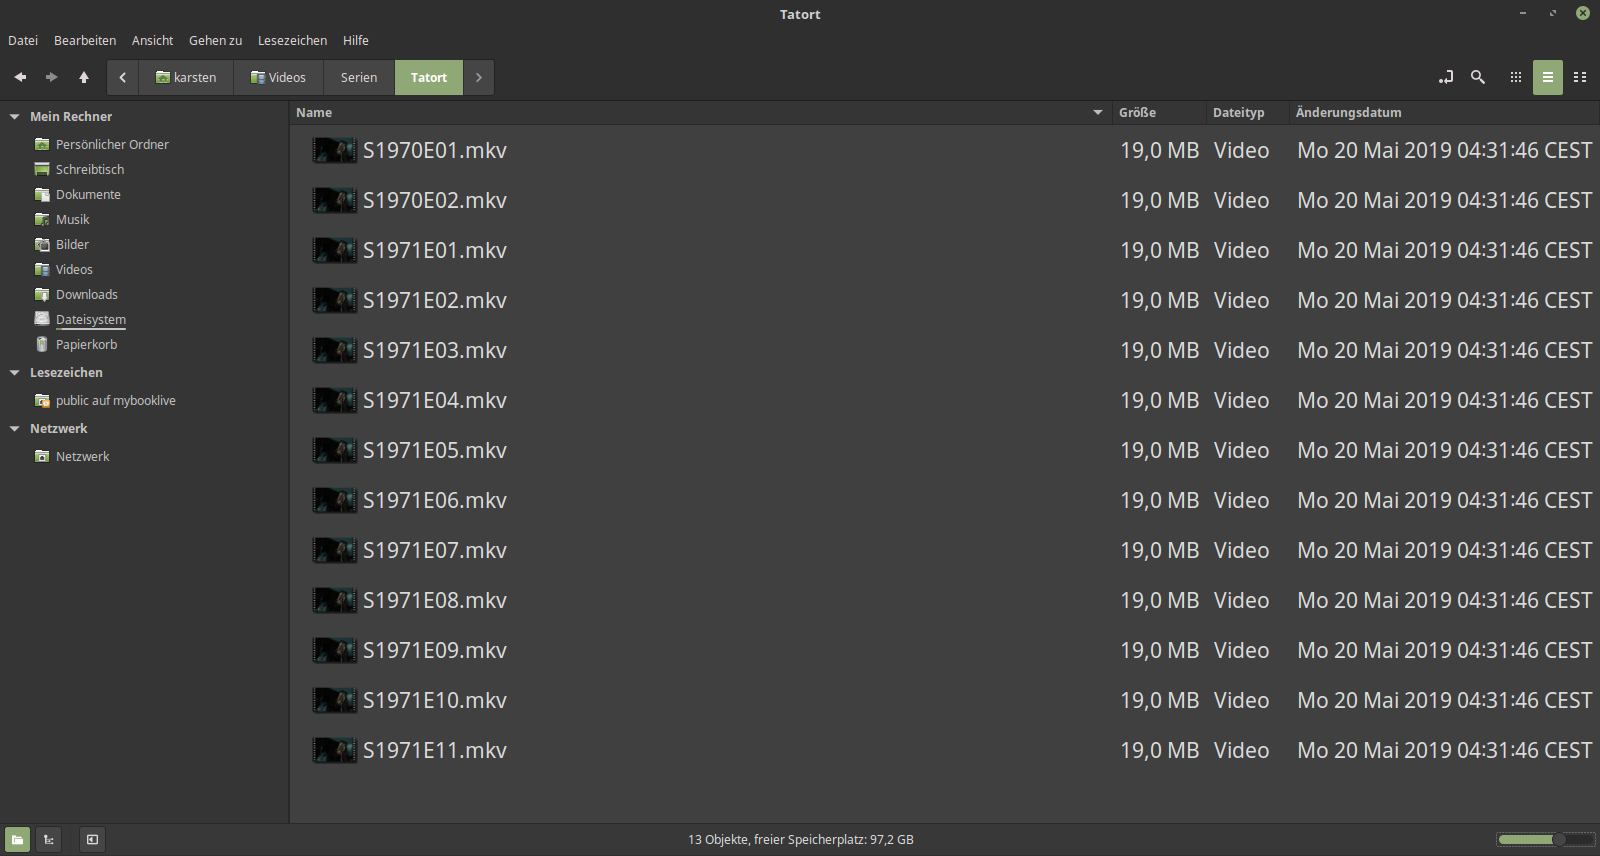Viewport: 1600px width, 856px height.
Task: Switch to list view
Action: tap(1548, 77)
